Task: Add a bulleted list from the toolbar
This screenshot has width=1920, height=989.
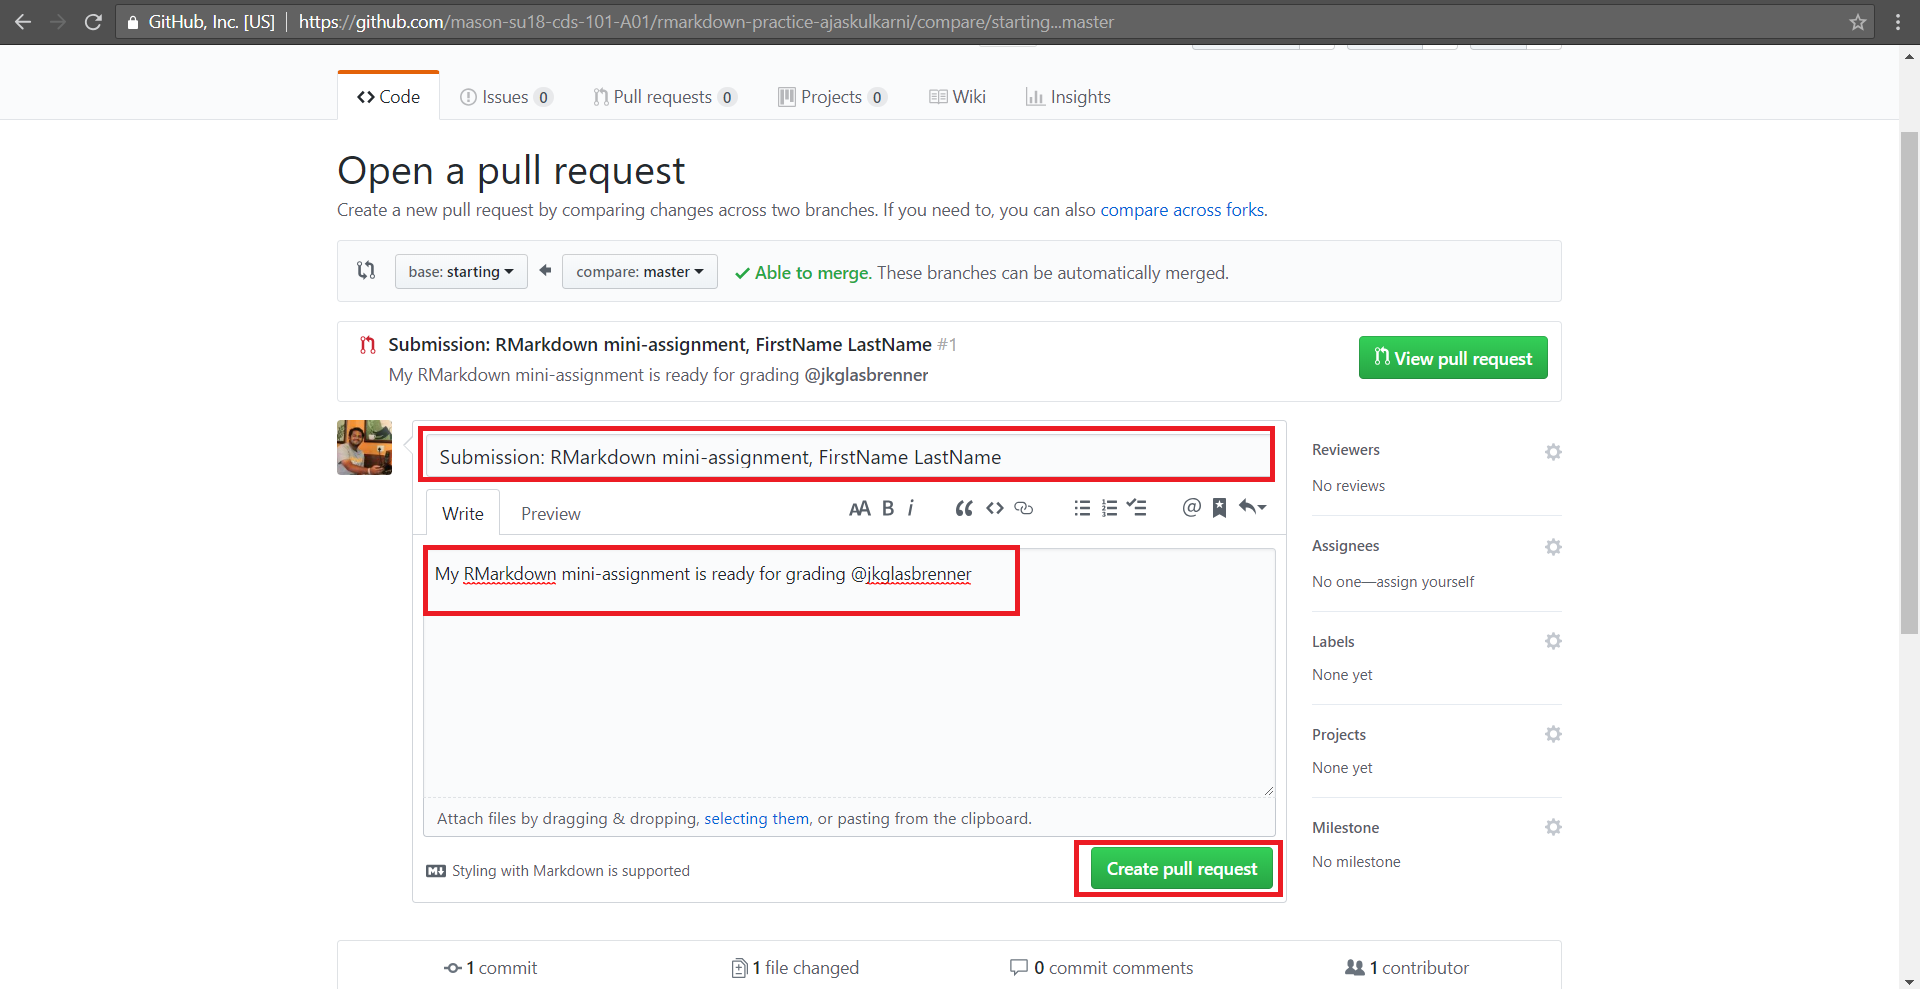Action: point(1081,508)
